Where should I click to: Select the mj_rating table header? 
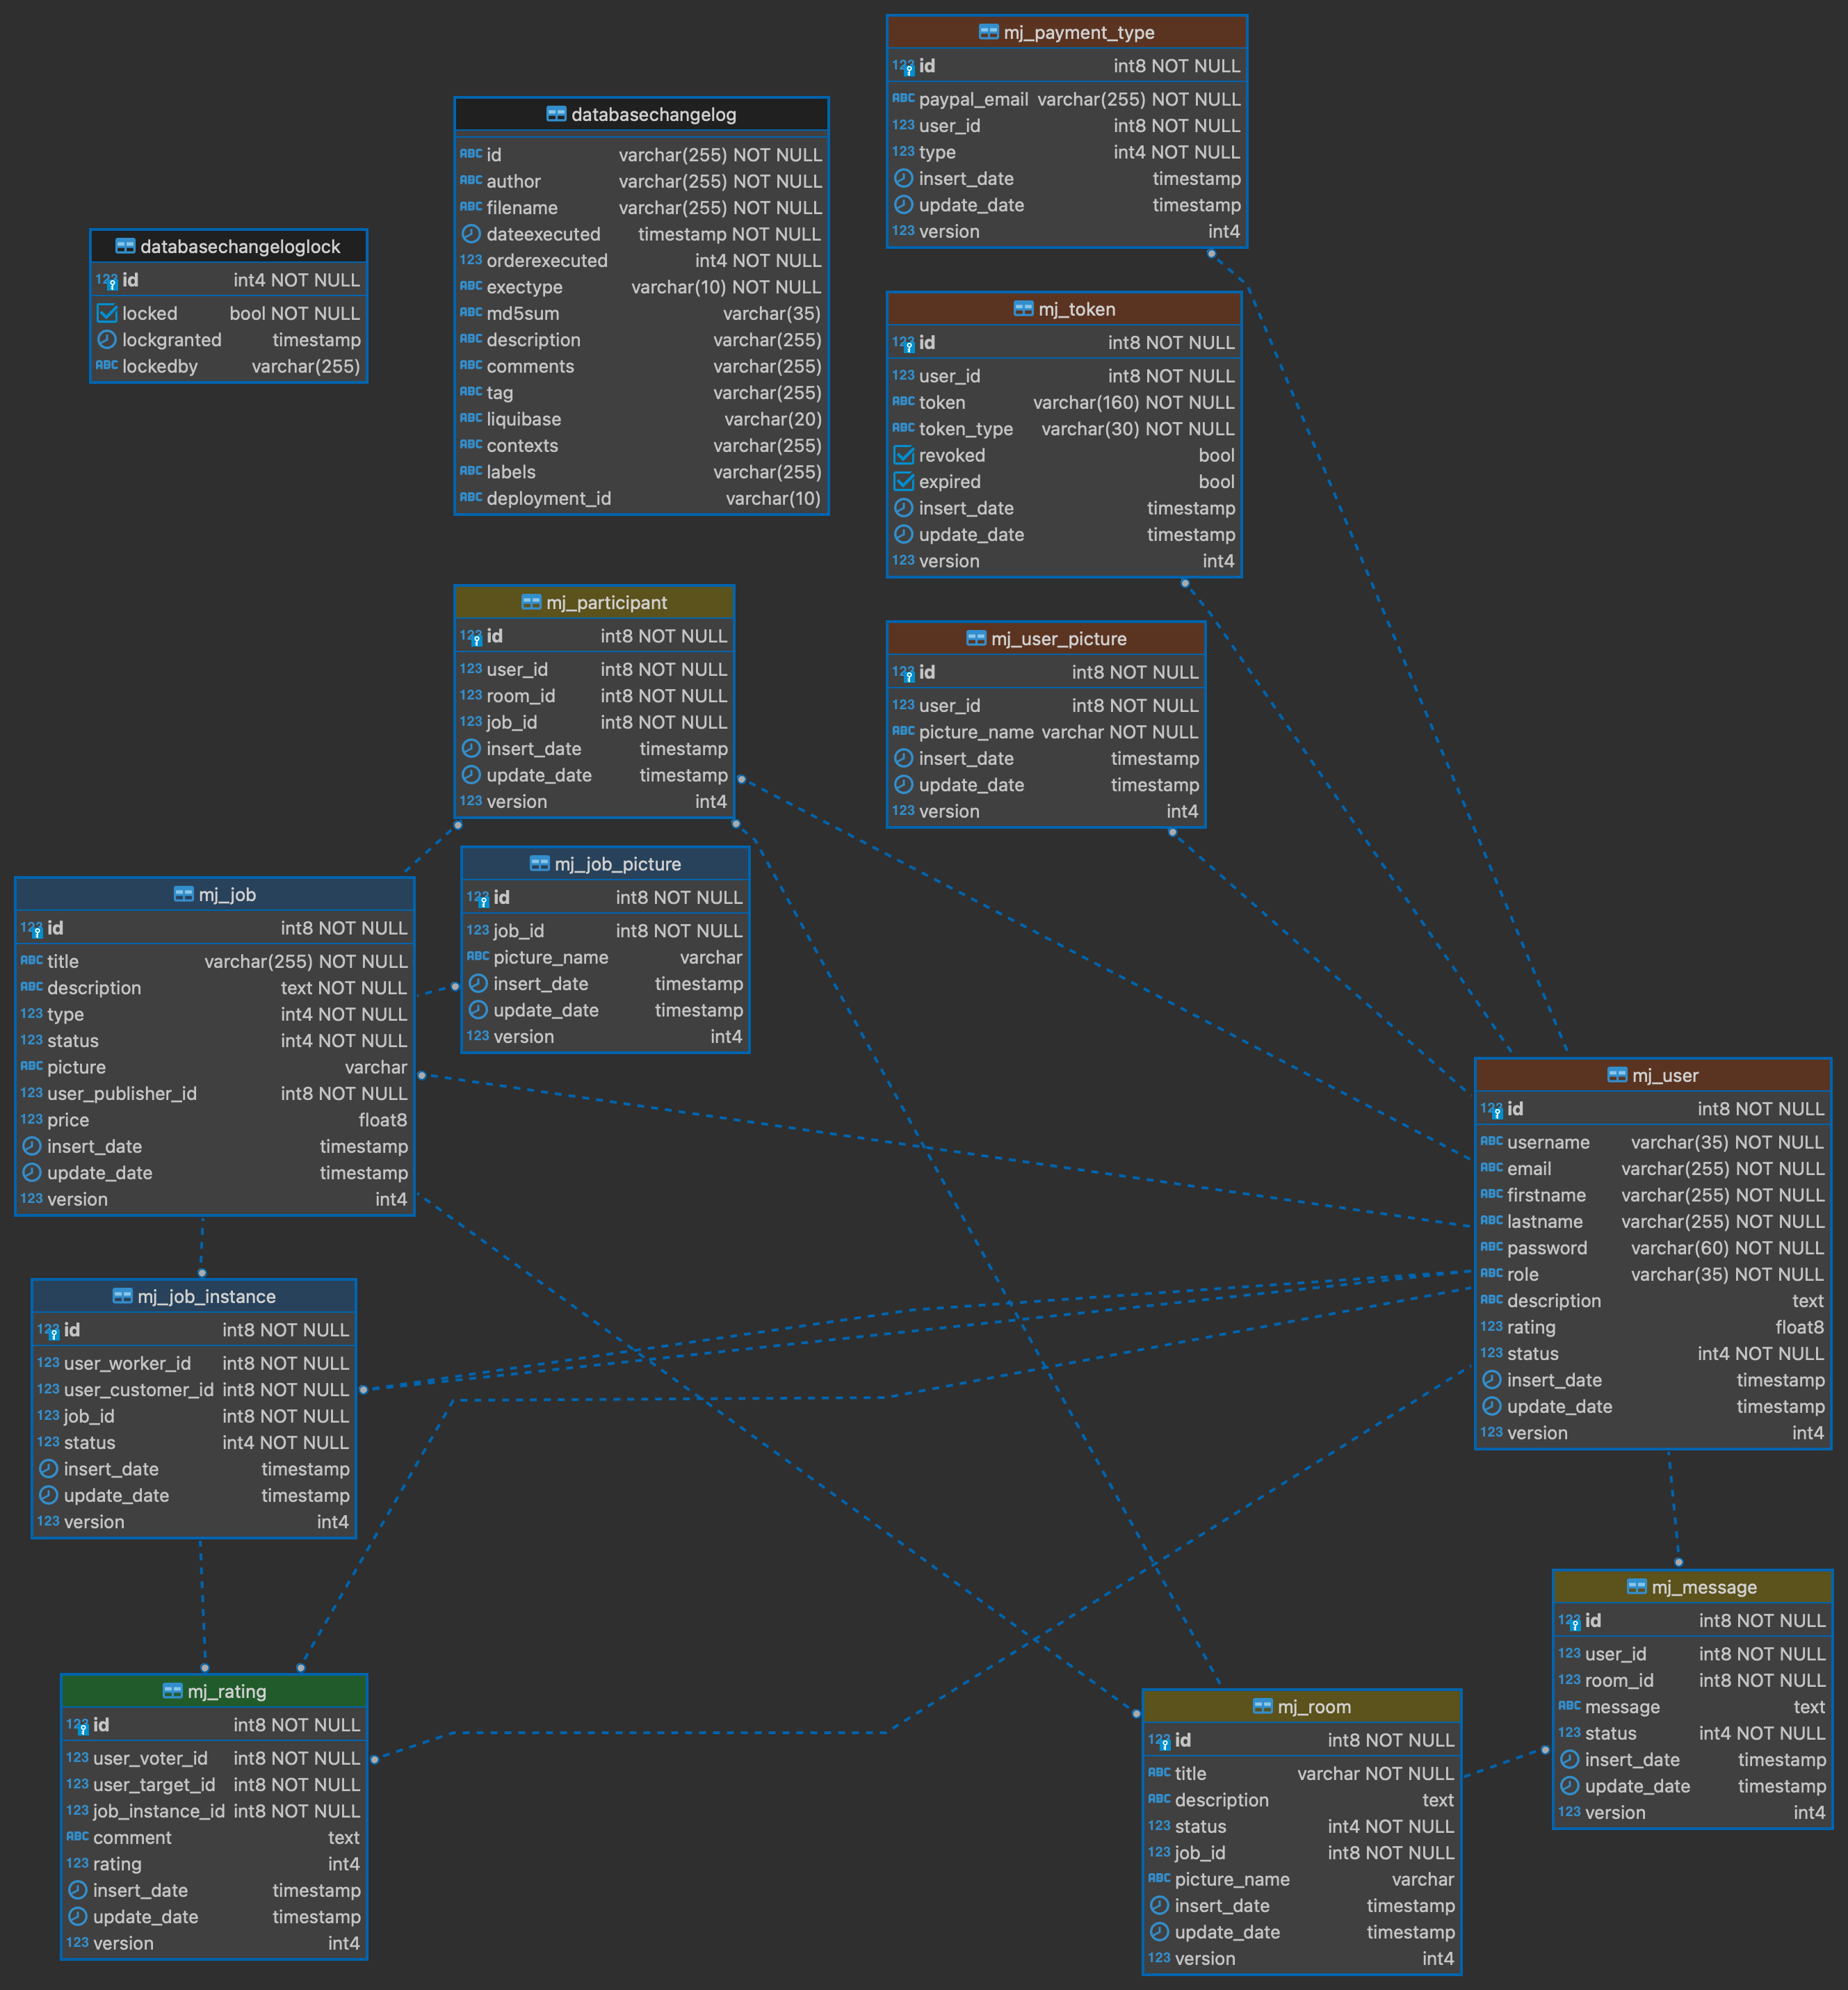point(214,1691)
